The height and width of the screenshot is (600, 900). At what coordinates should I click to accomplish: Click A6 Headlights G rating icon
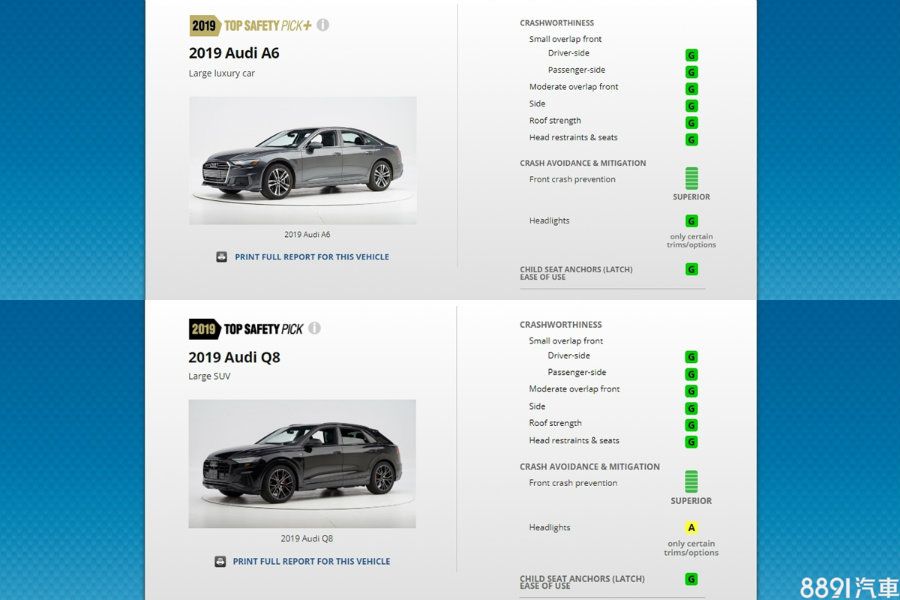[x=692, y=221]
